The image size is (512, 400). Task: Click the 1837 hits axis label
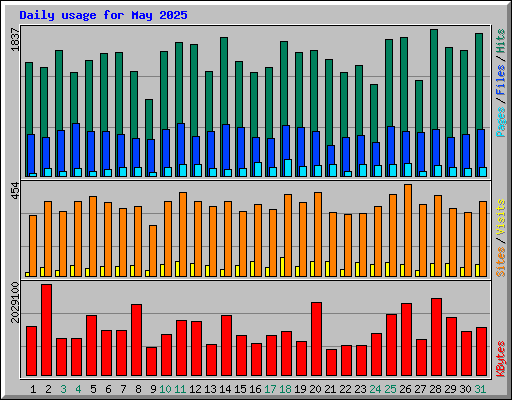pos(15,40)
